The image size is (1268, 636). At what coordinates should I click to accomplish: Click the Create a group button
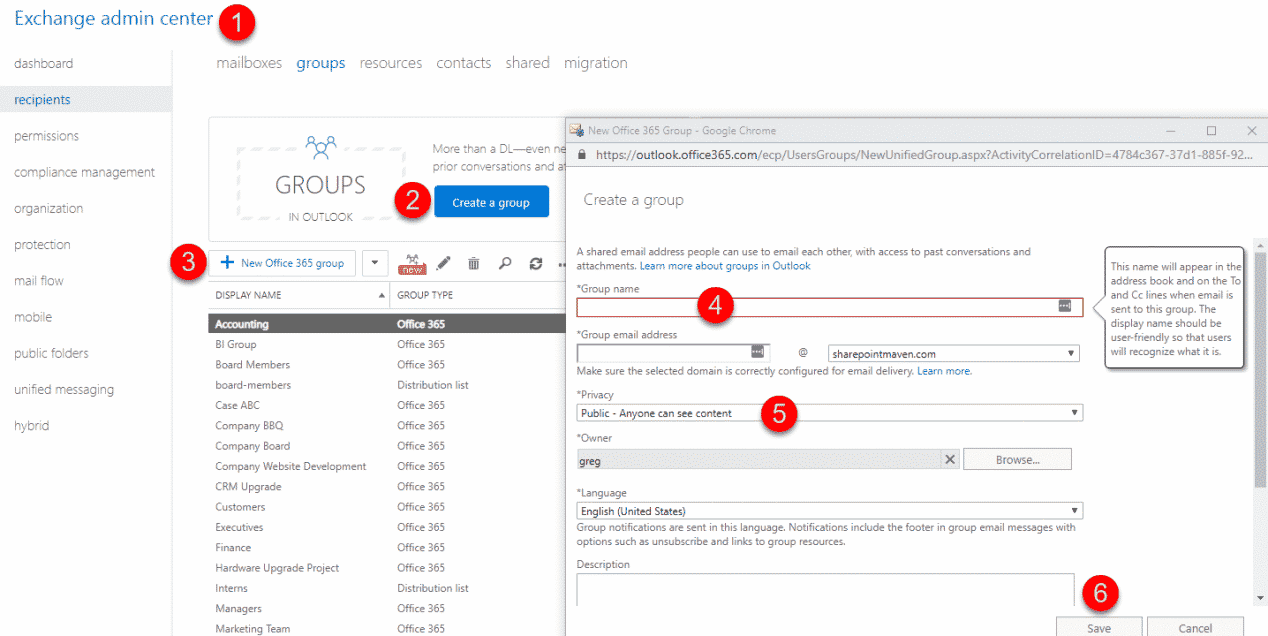click(491, 201)
